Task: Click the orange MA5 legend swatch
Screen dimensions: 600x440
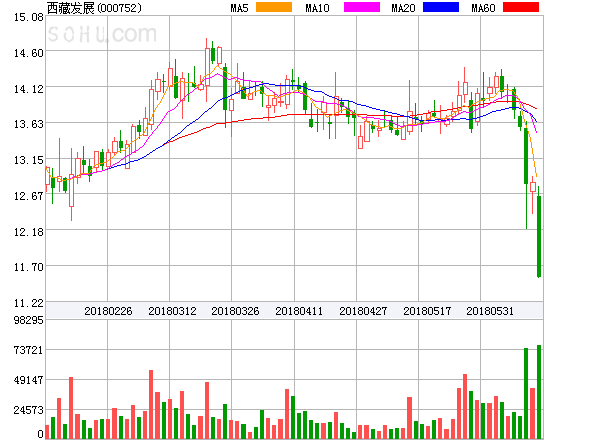Action: [x=274, y=7]
